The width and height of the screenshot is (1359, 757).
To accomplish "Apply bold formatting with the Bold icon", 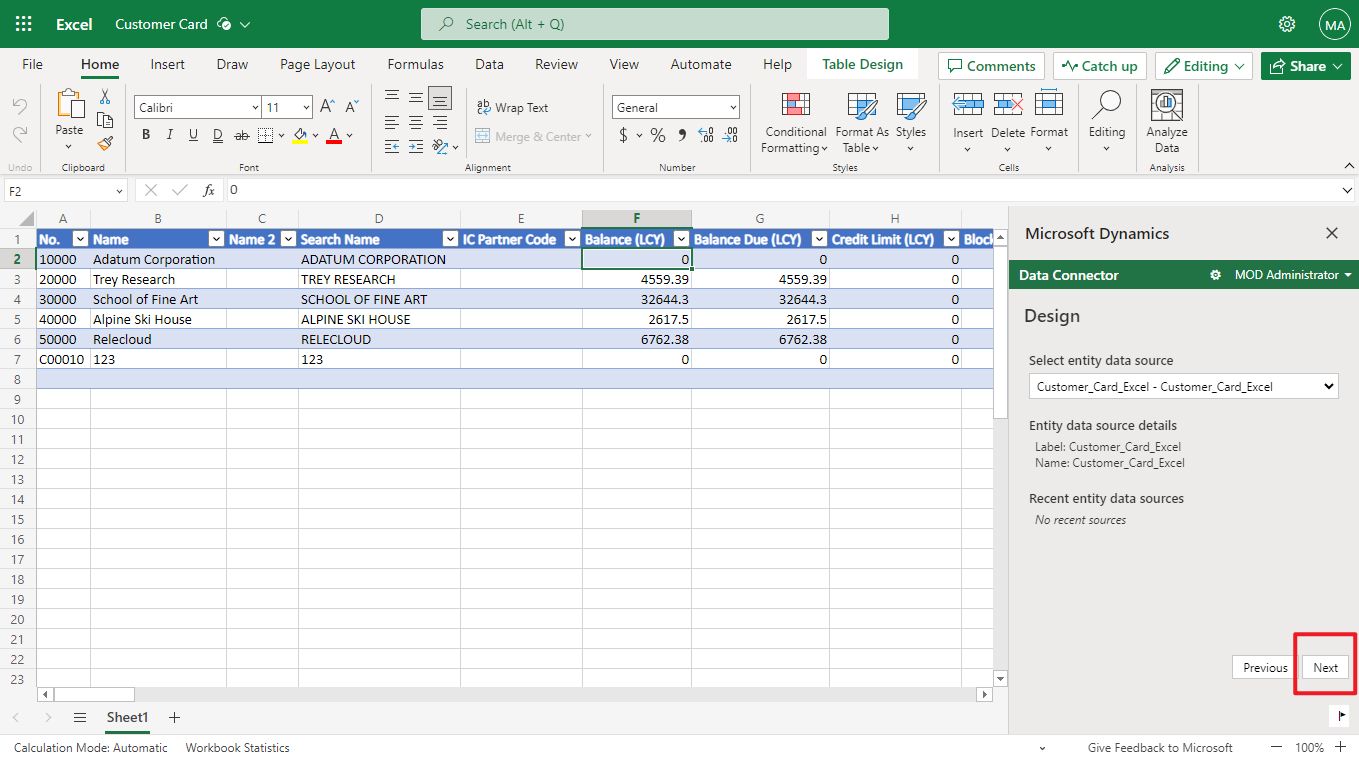I will (146, 135).
